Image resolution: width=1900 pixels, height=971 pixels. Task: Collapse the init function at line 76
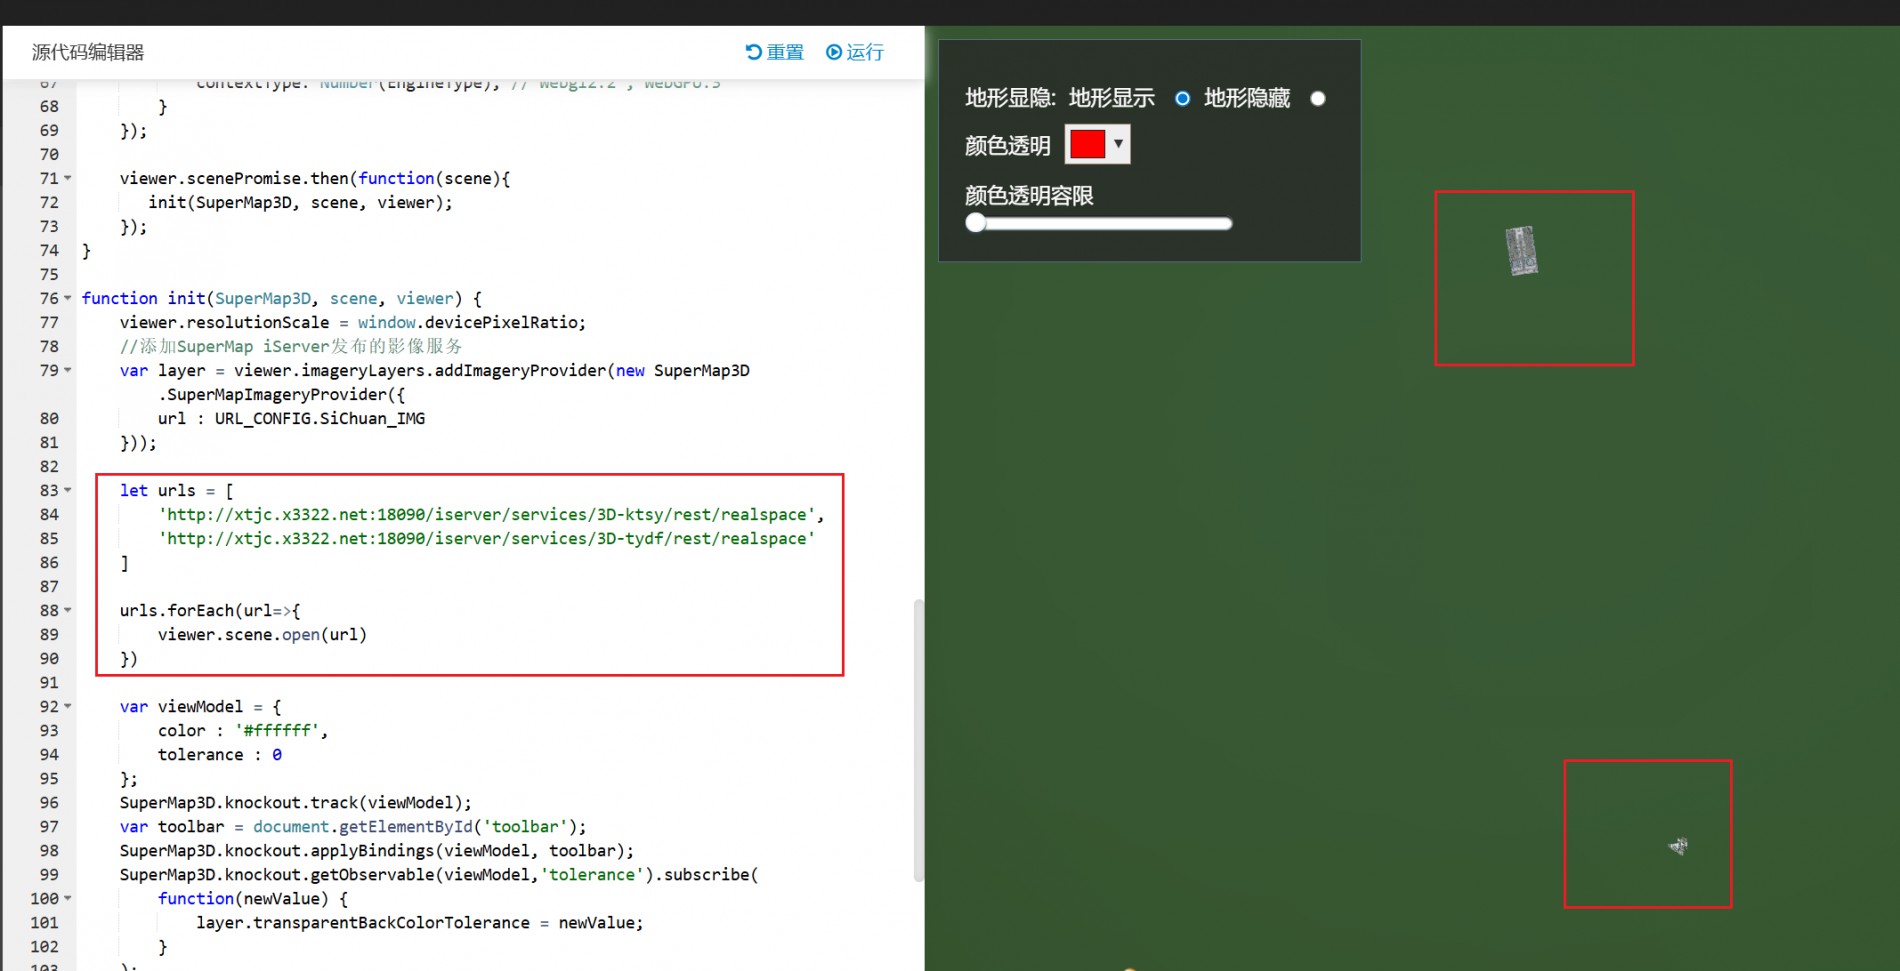(68, 298)
